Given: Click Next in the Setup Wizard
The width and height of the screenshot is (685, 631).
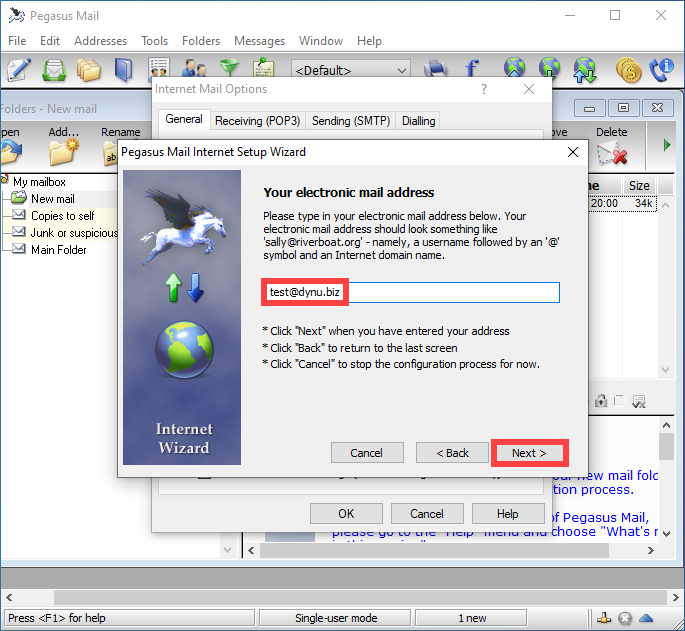Looking at the screenshot, I should (x=529, y=453).
